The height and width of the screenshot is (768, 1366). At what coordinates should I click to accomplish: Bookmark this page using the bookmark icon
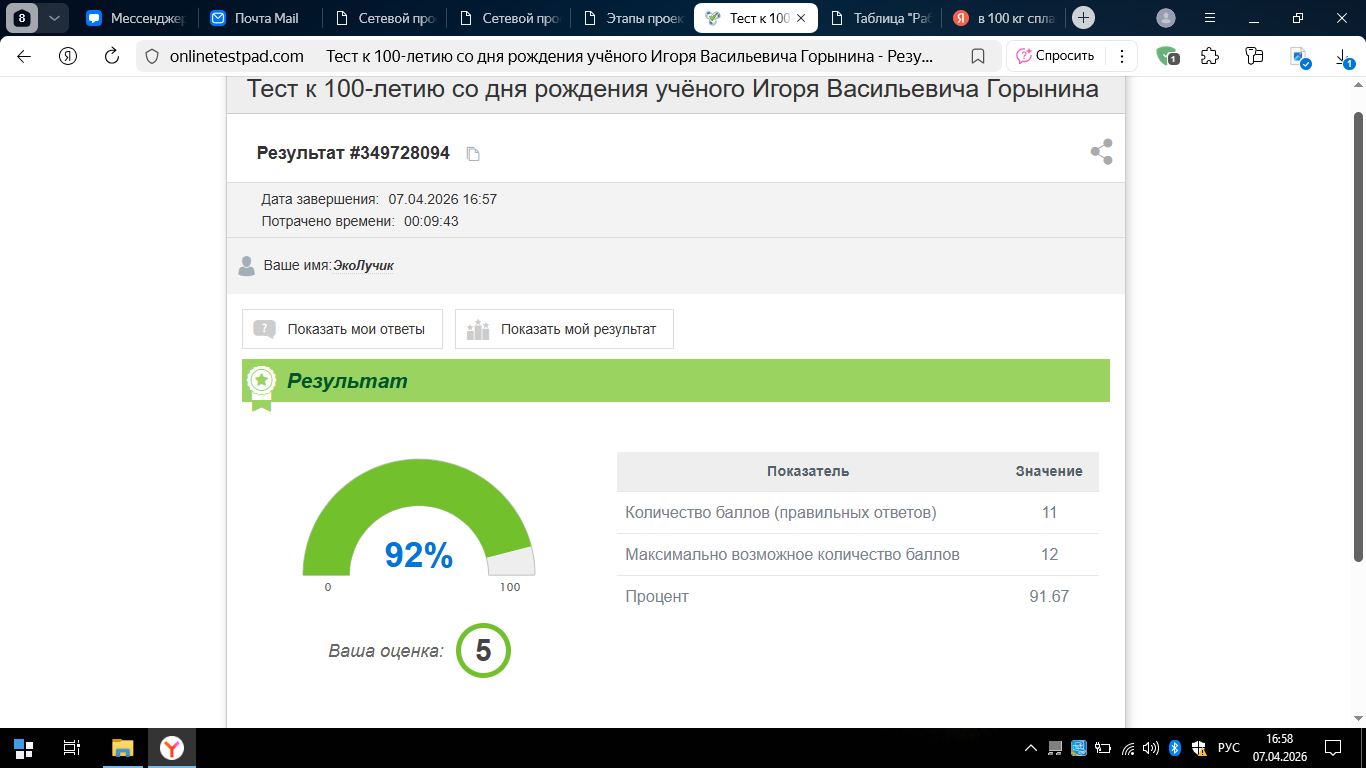[x=978, y=56]
